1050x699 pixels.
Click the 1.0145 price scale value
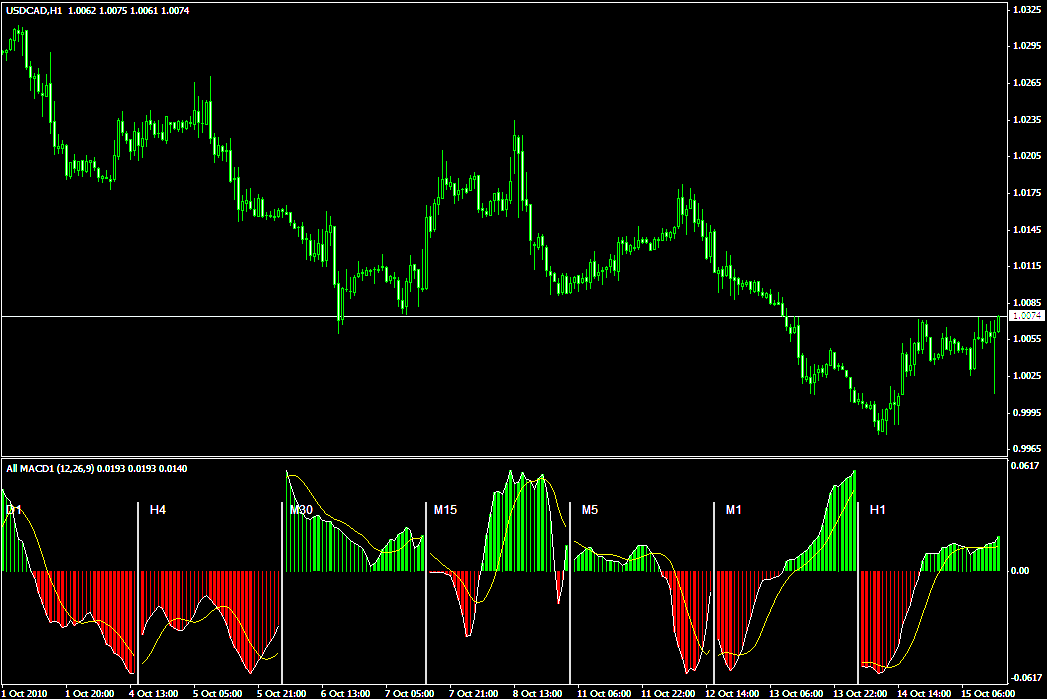[1027, 230]
